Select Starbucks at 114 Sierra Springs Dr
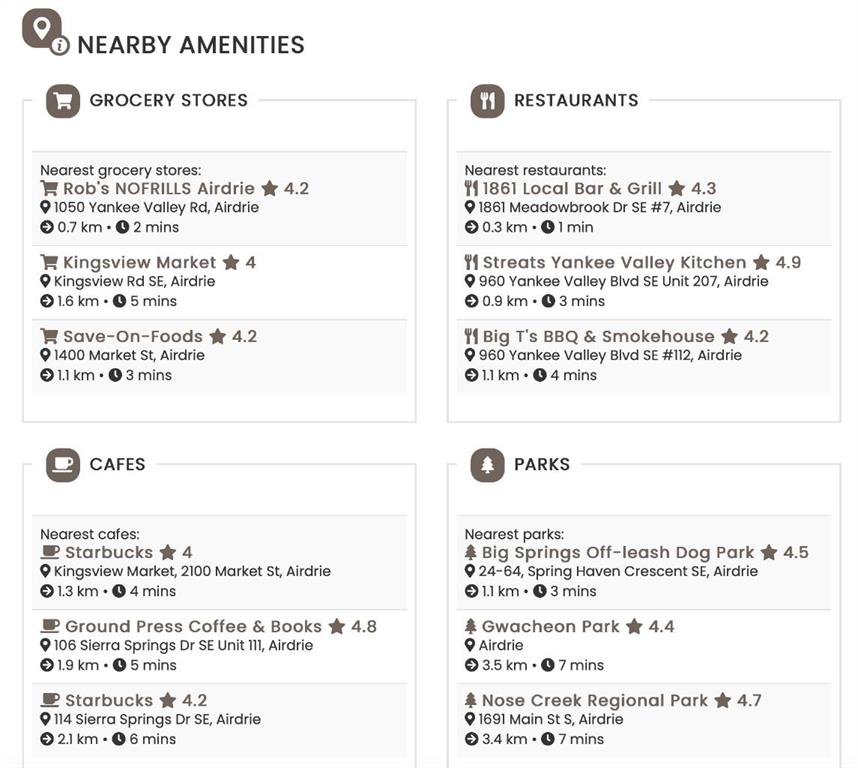This screenshot has height=768, width=858. 109,700
